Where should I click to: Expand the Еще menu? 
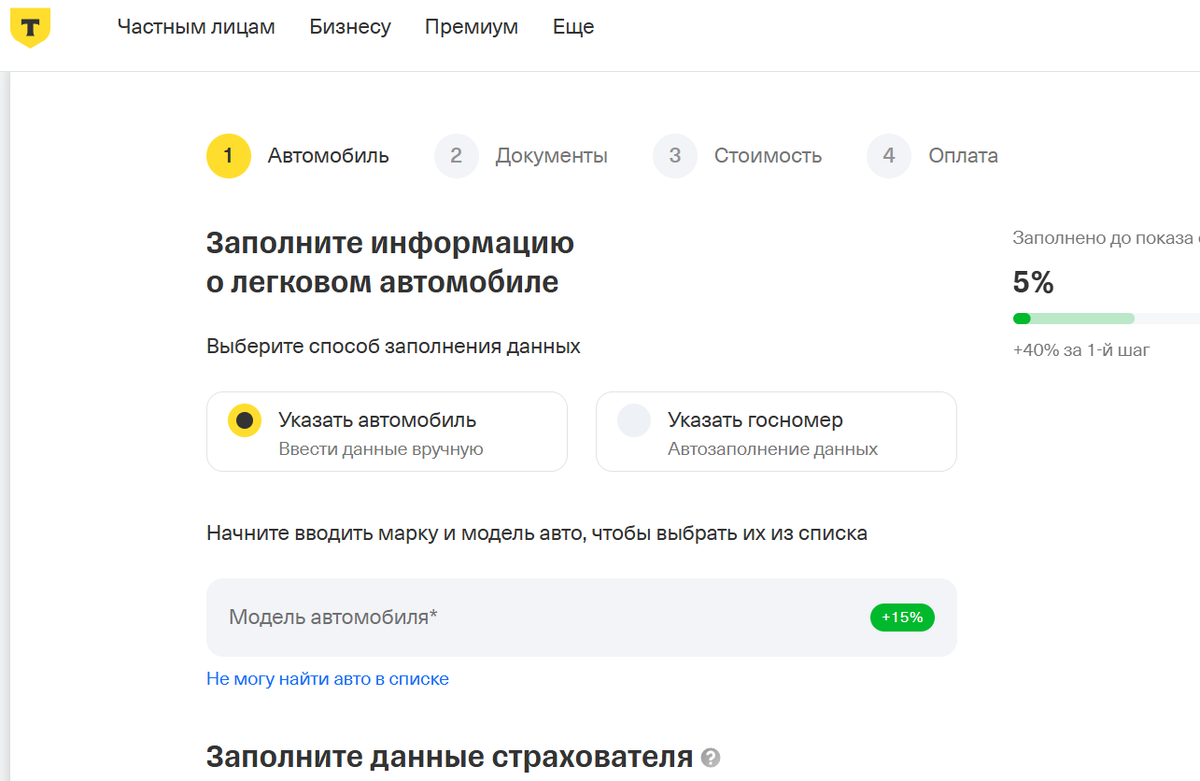573,27
